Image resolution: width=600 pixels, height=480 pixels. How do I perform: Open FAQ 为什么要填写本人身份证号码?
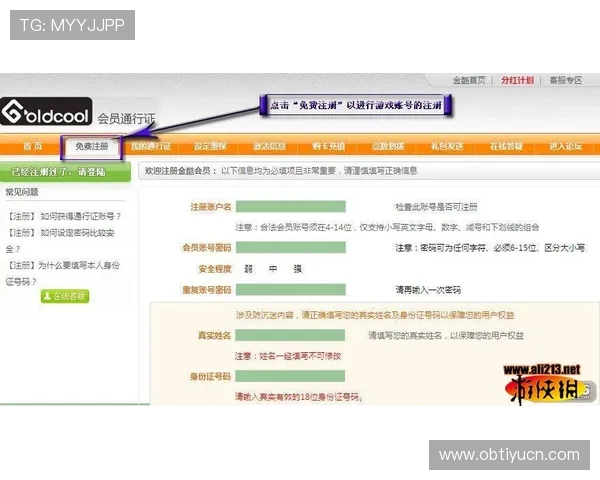(x=63, y=273)
